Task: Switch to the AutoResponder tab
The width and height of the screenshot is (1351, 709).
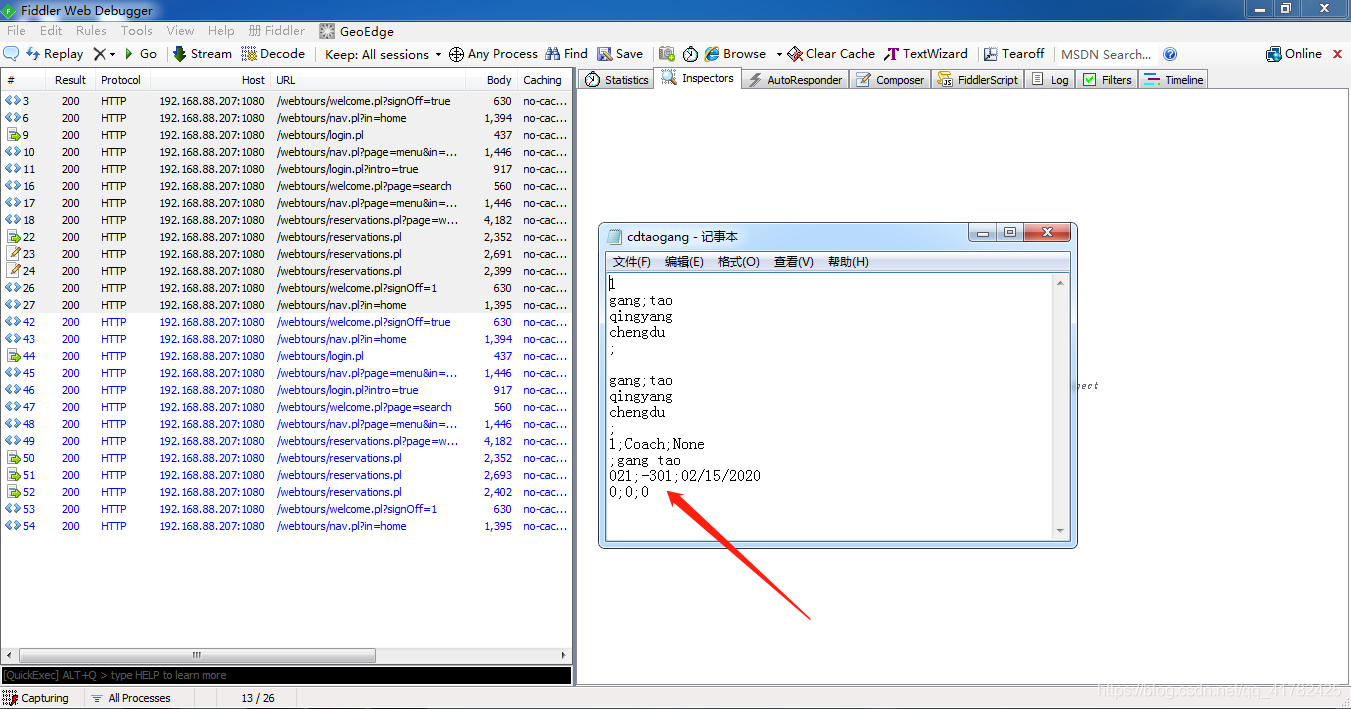Action: point(796,79)
